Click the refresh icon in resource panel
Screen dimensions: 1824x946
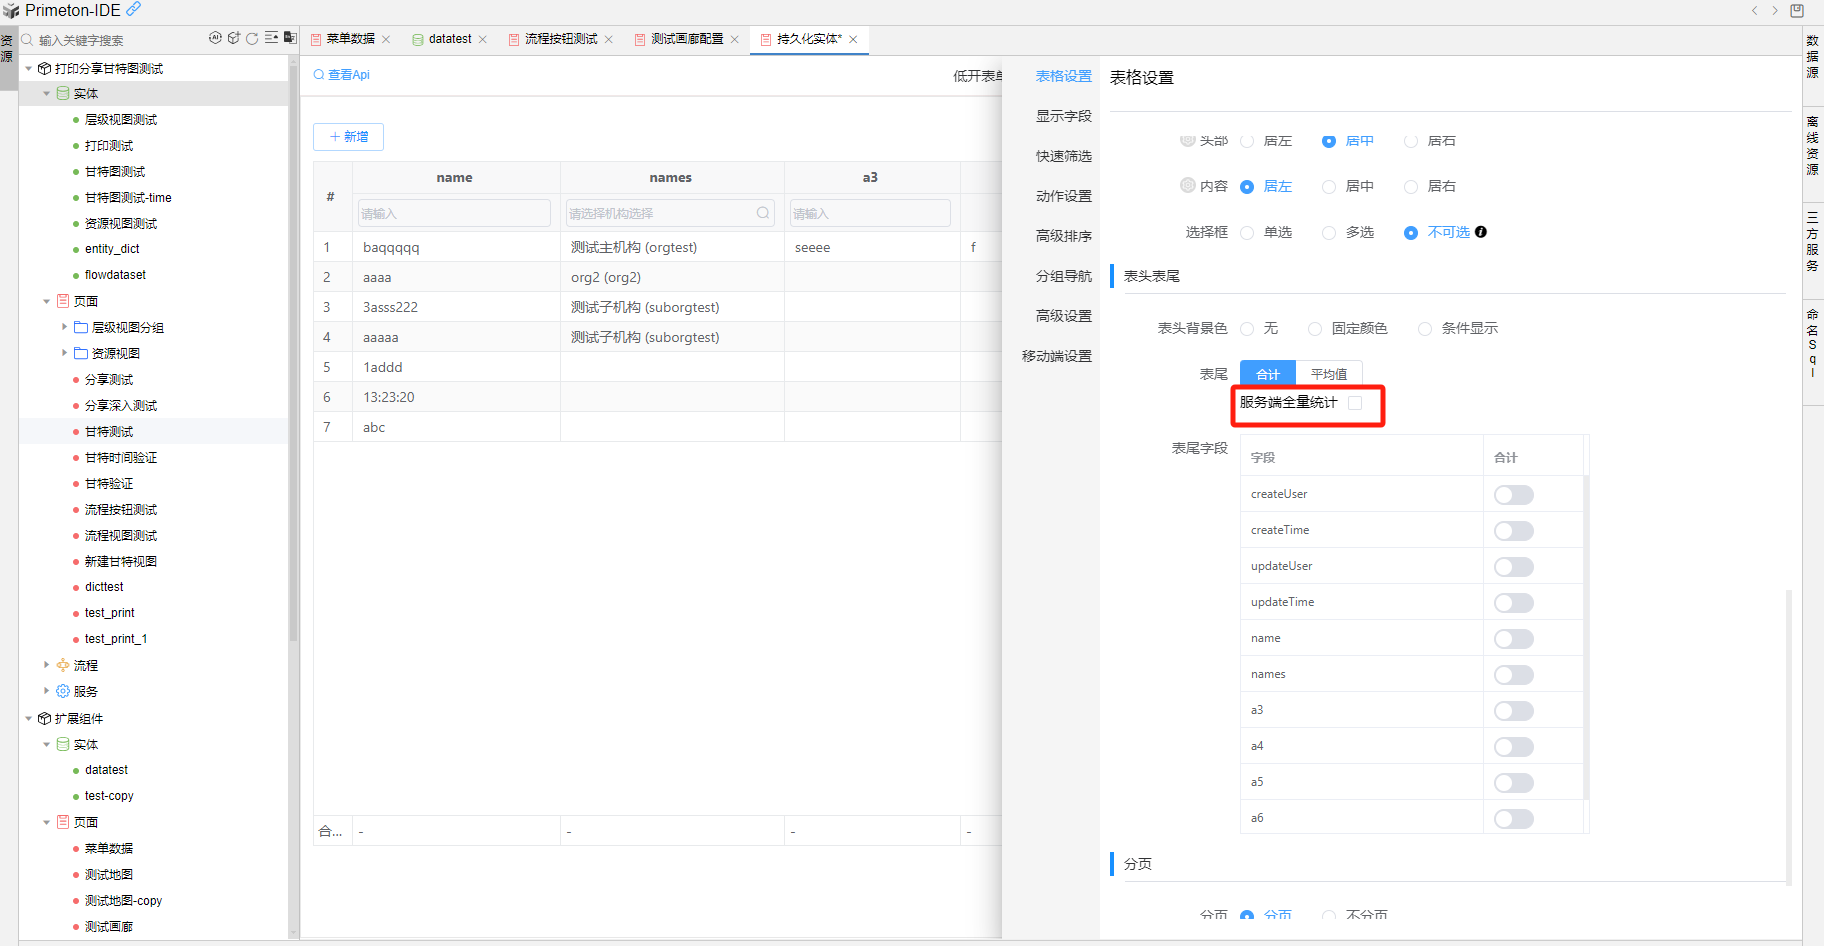tap(252, 38)
